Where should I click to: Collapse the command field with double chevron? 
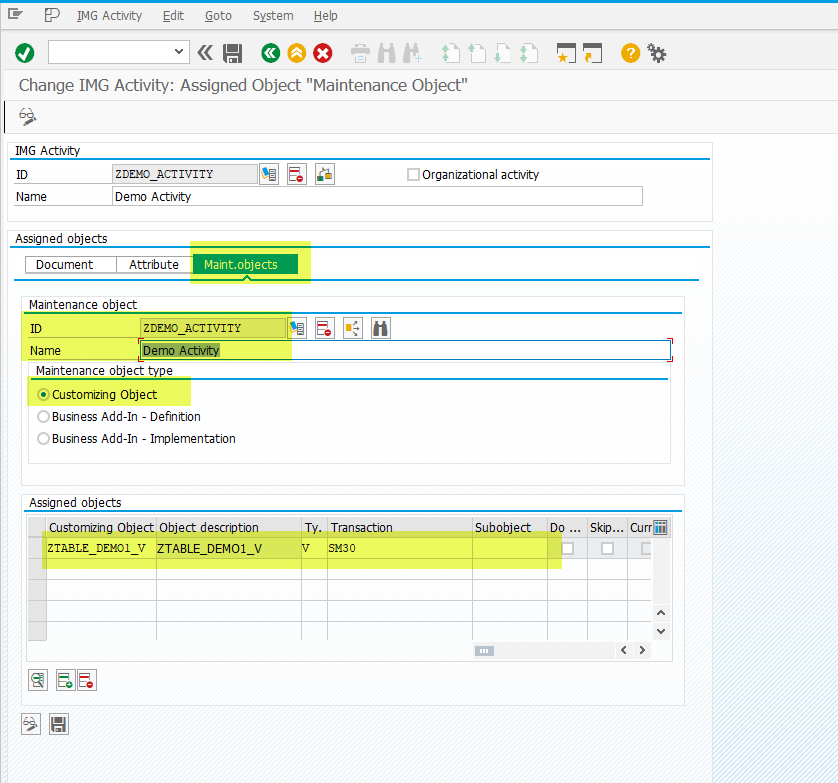click(x=205, y=52)
